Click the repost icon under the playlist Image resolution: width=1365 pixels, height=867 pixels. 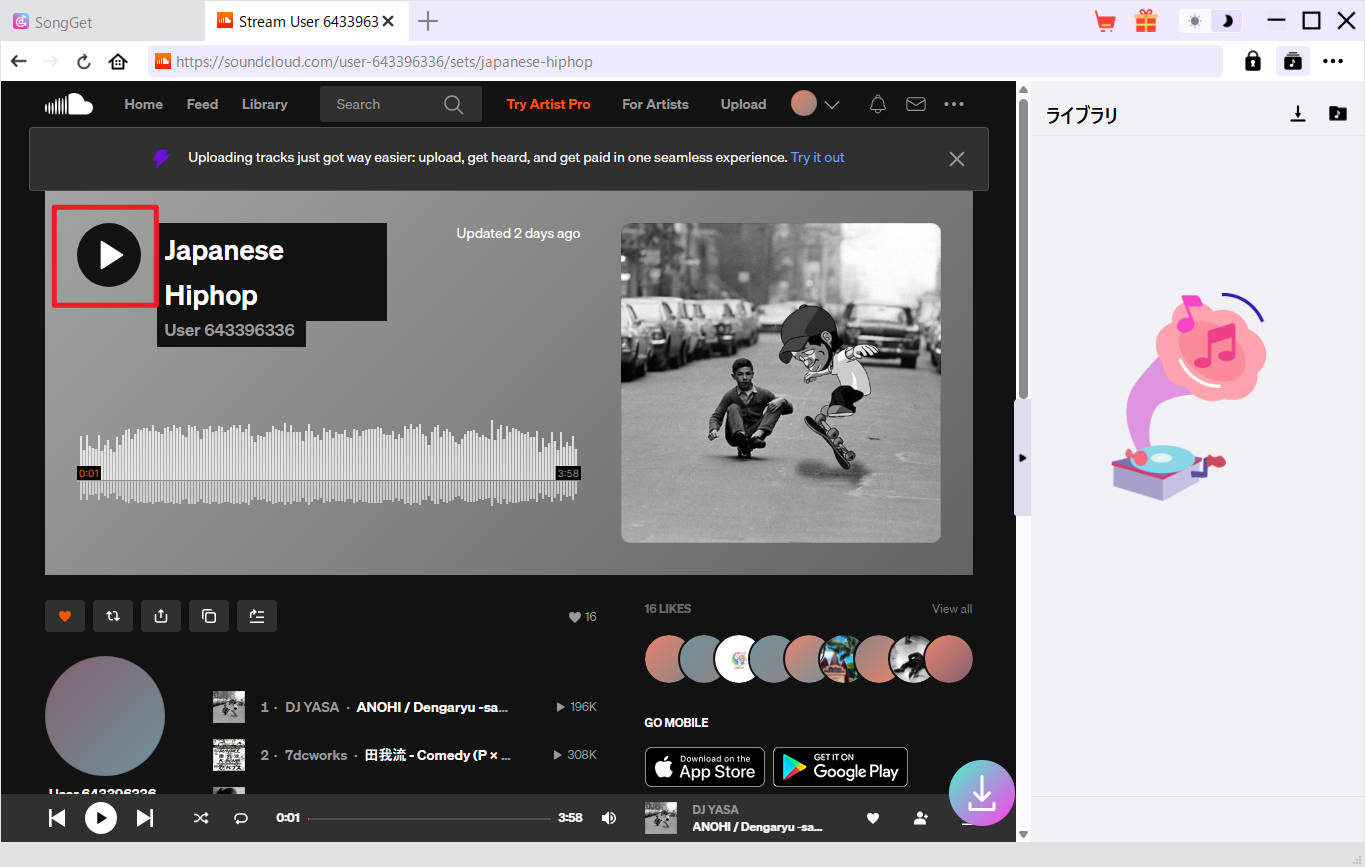click(x=113, y=616)
